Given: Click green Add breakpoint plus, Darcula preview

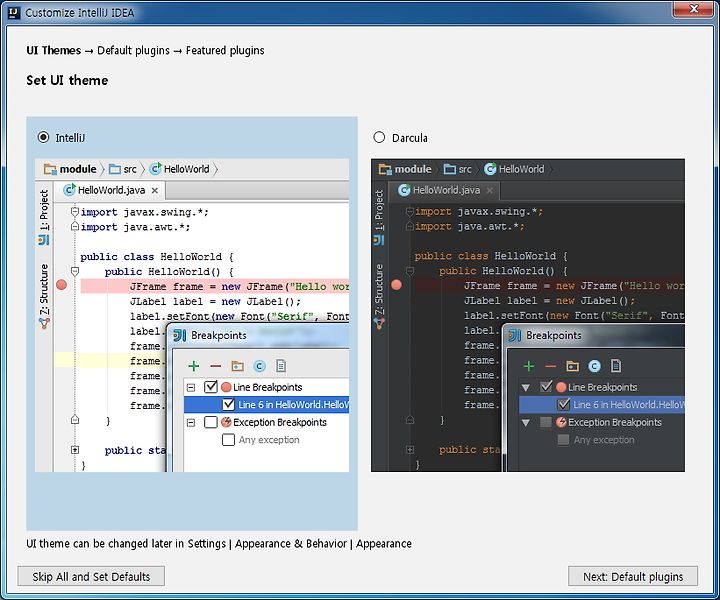Looking at the screenshot, I should click(529, 366).
